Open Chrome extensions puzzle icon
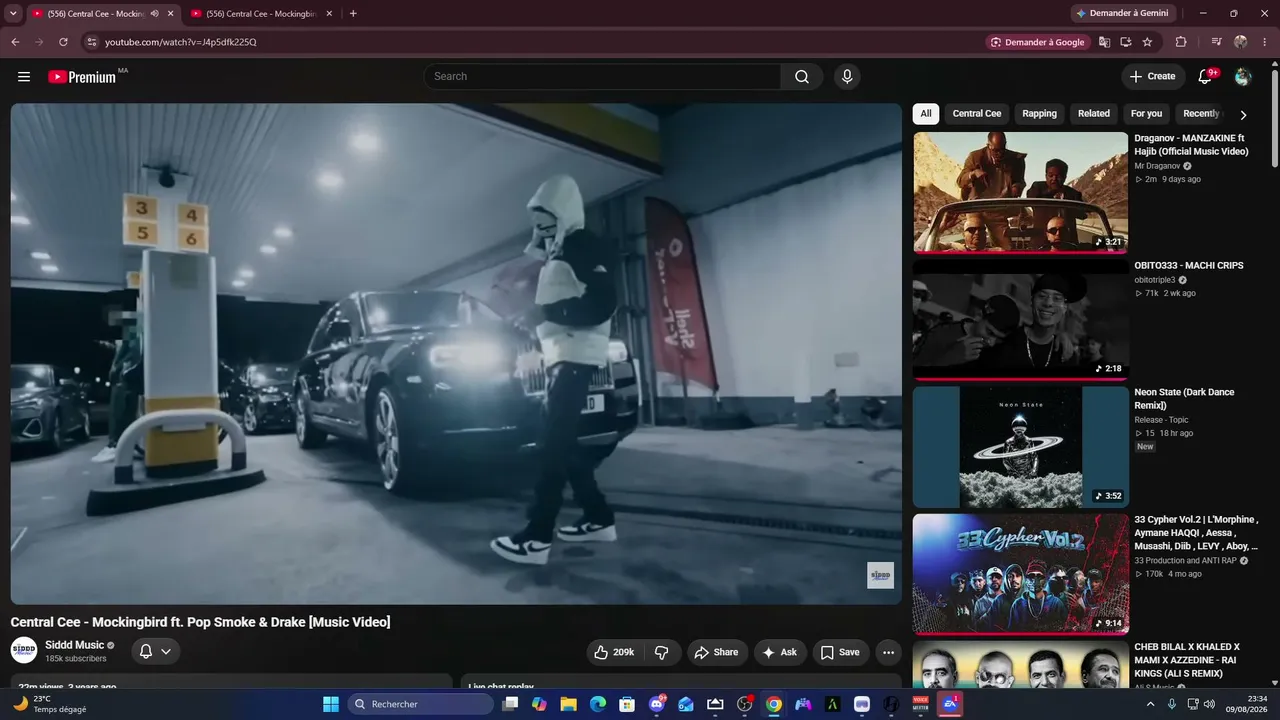1280x720 pixels. [1181, 42]
